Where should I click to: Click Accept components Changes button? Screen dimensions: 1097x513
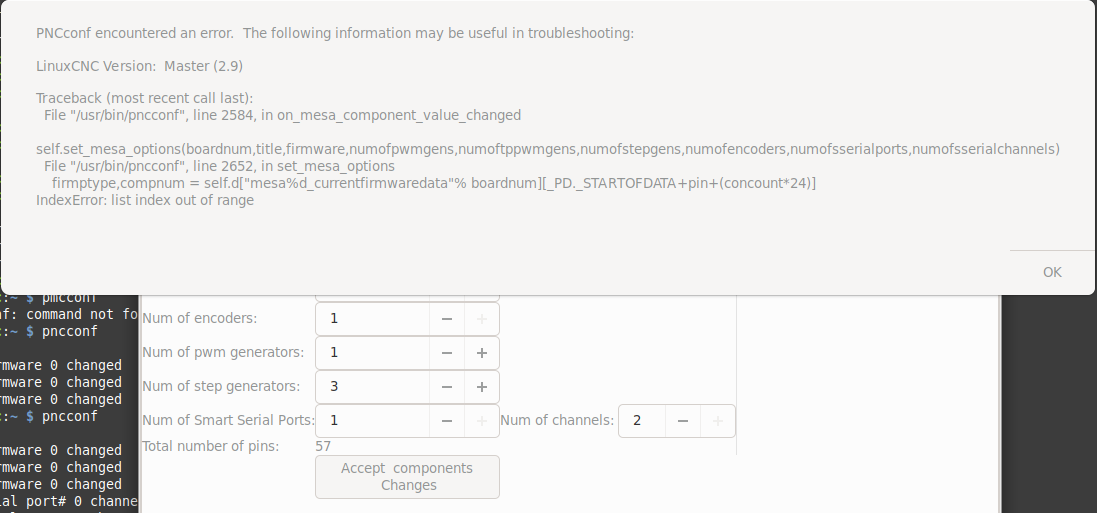(407, 477)
